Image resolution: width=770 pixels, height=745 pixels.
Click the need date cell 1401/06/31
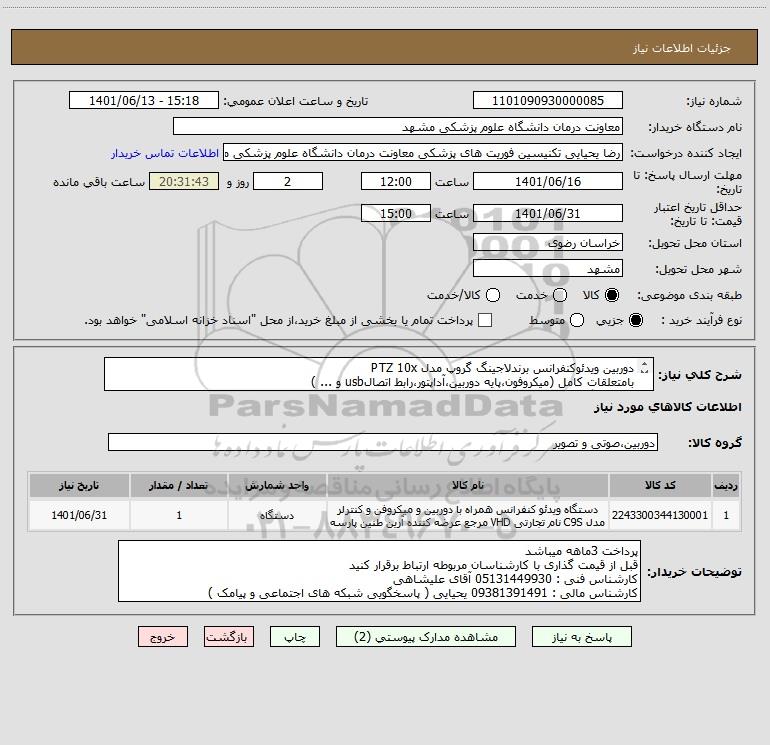79,515
